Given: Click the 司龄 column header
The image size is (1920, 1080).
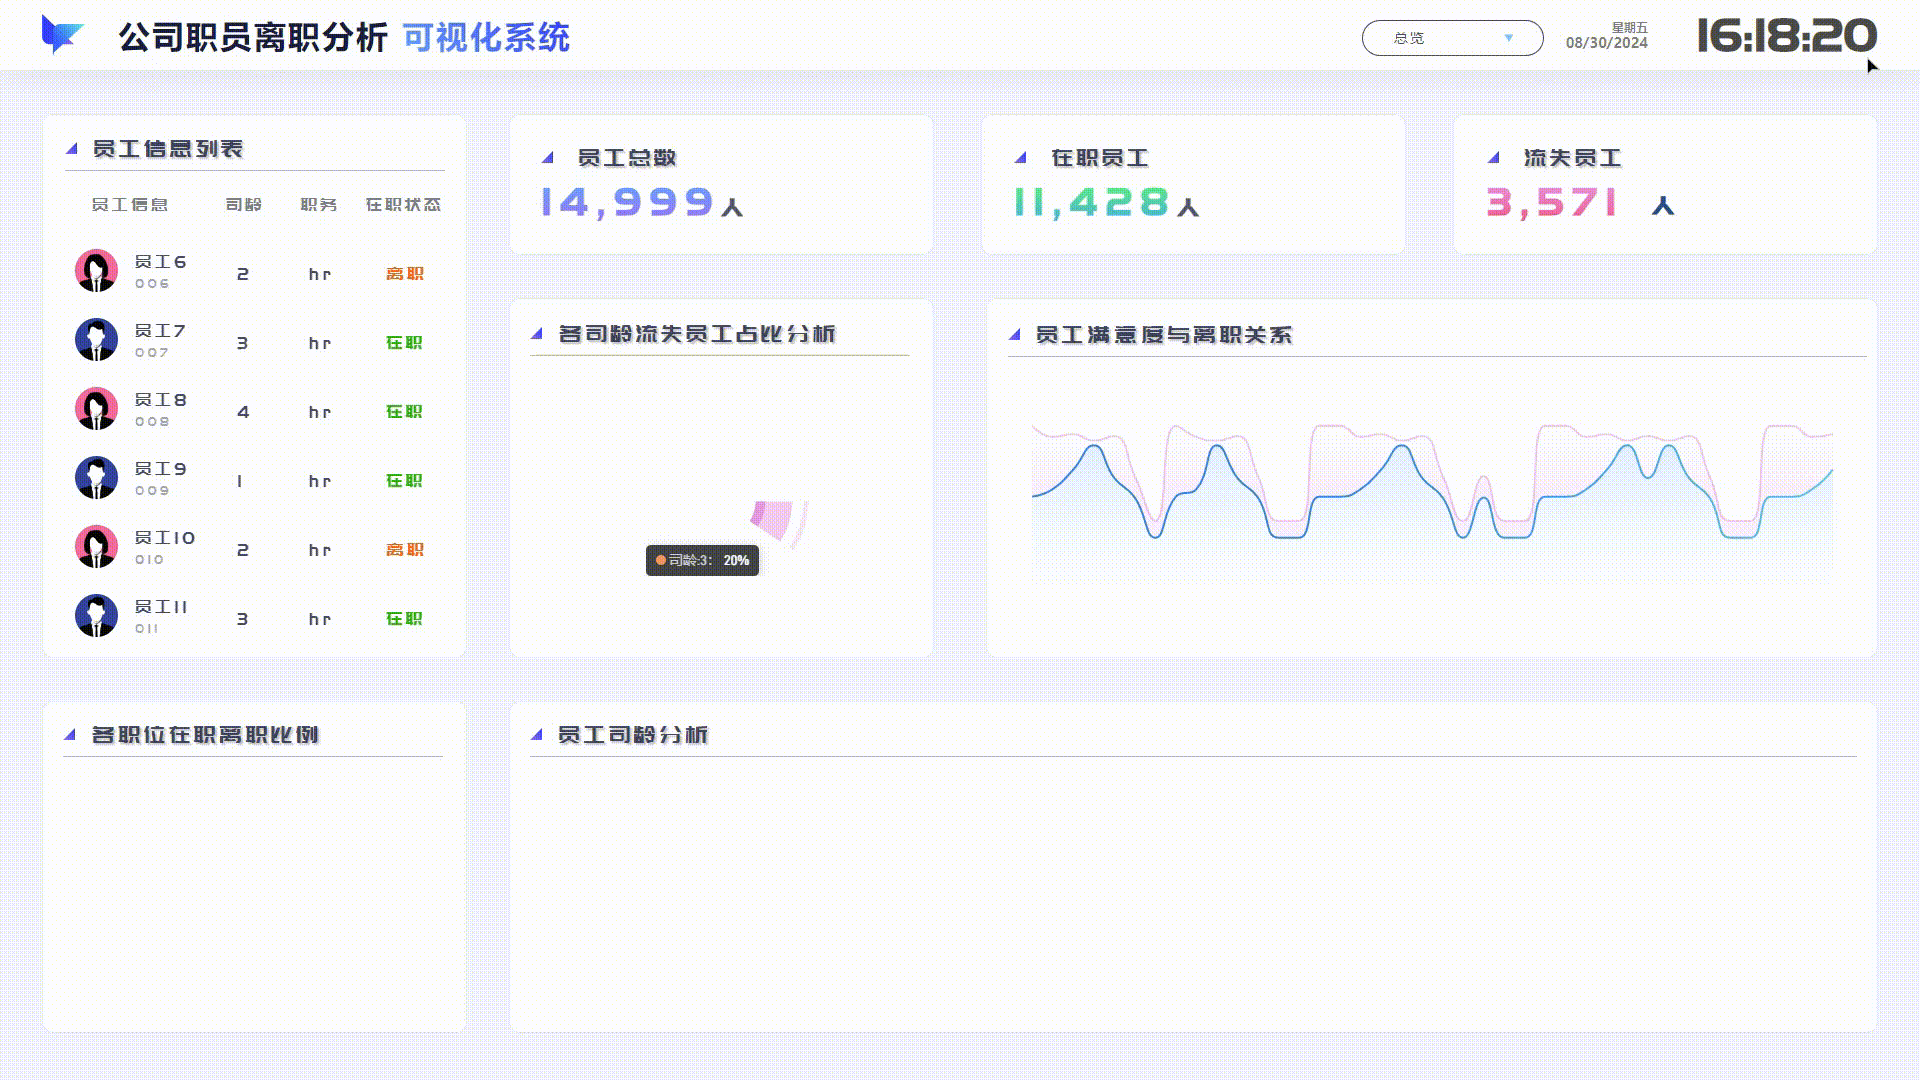Looking at the screenshot, I should click(243, 205).
